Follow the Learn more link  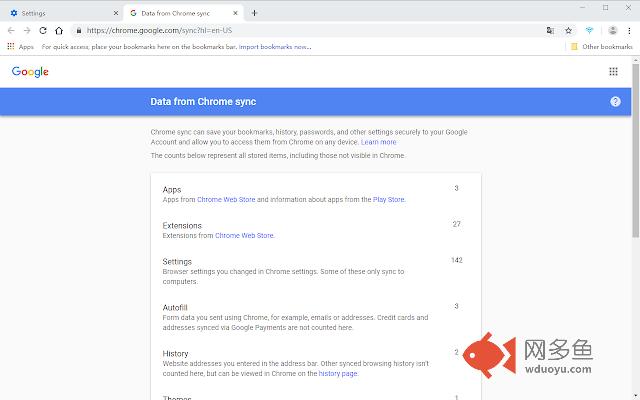pyautogui.click(x=378, y=142)
